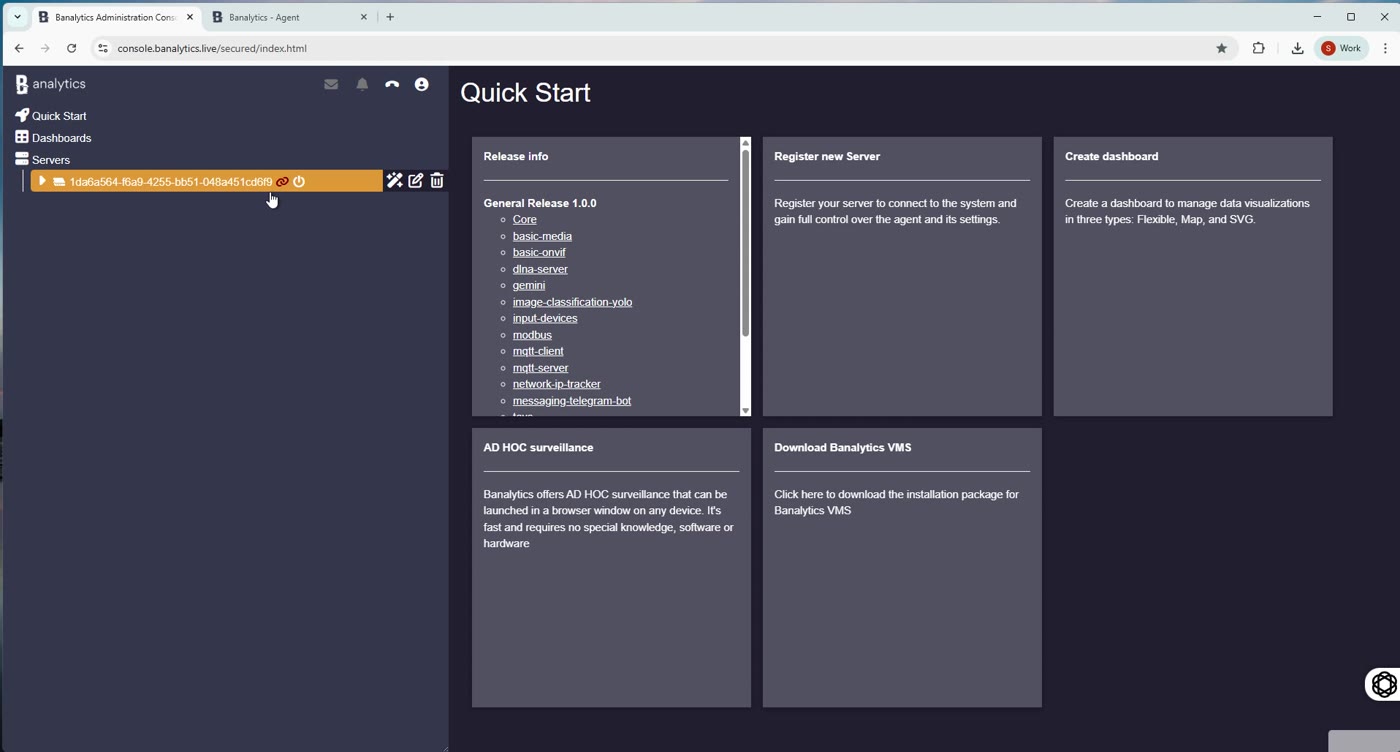Open the image-classification-yolo link

coord(572,302)
